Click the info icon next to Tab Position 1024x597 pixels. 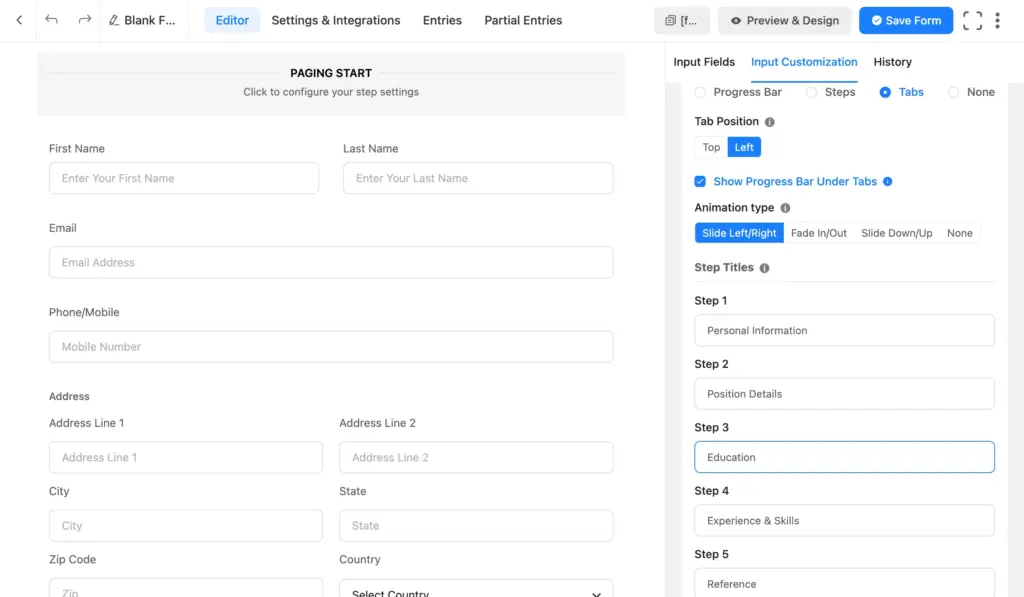769,122
